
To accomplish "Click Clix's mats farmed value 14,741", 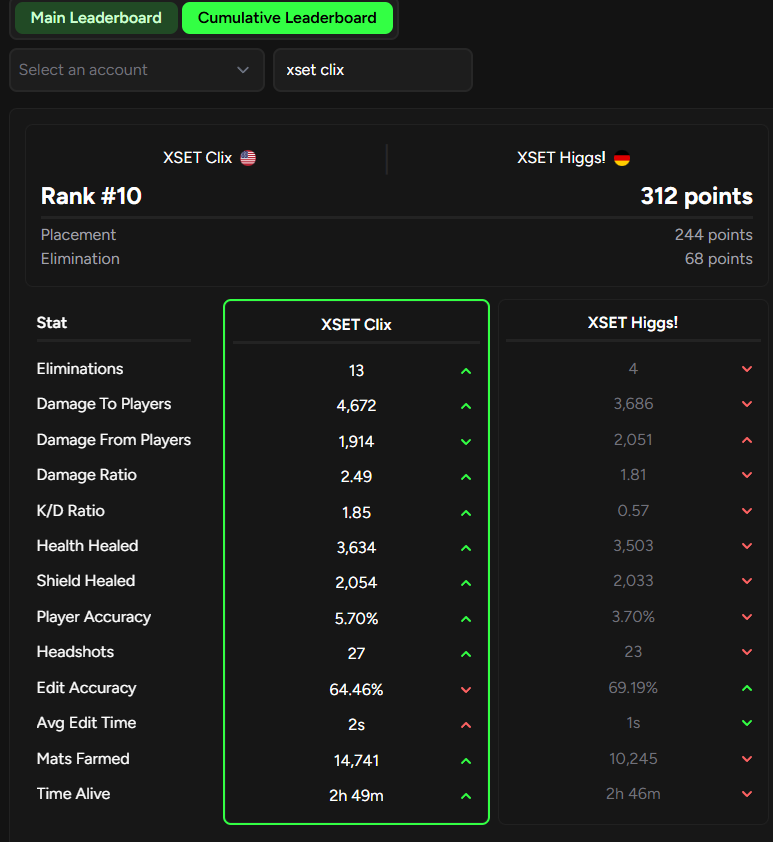I will pyautogui.click(x=356, y=760).
